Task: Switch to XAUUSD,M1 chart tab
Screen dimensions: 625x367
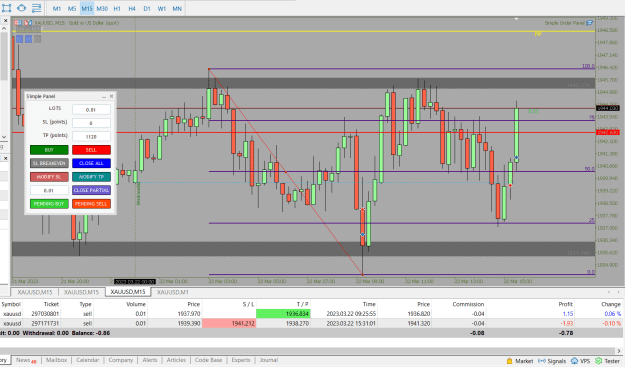Action: (173, 292)
